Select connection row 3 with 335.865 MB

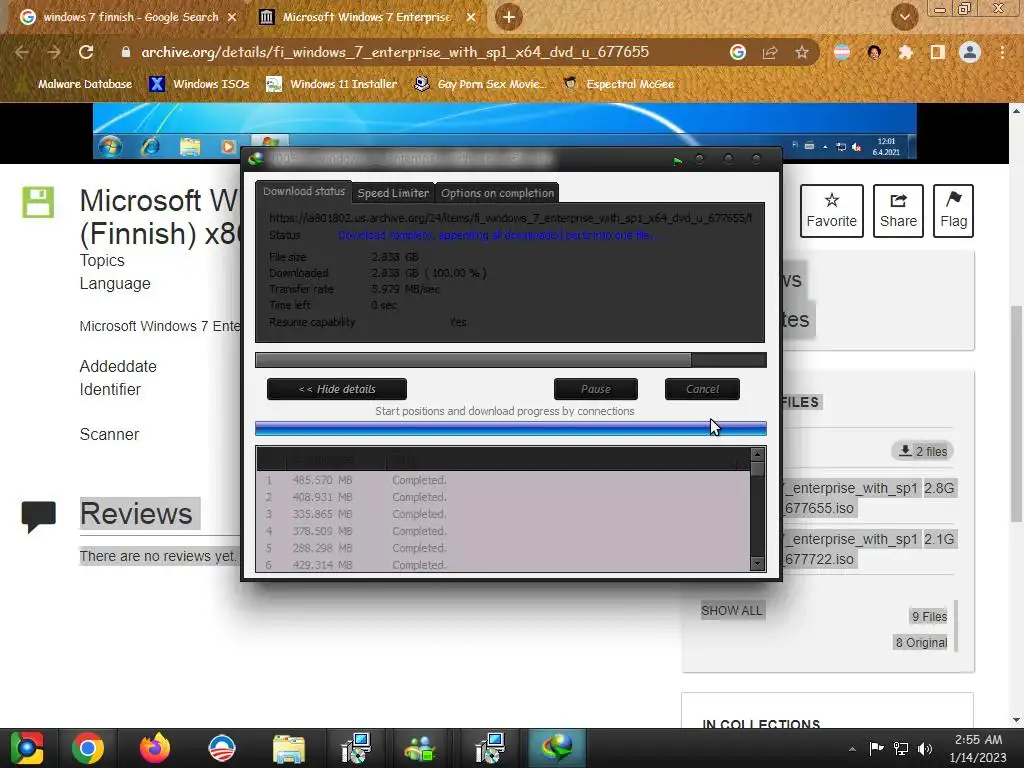point(503,514)
